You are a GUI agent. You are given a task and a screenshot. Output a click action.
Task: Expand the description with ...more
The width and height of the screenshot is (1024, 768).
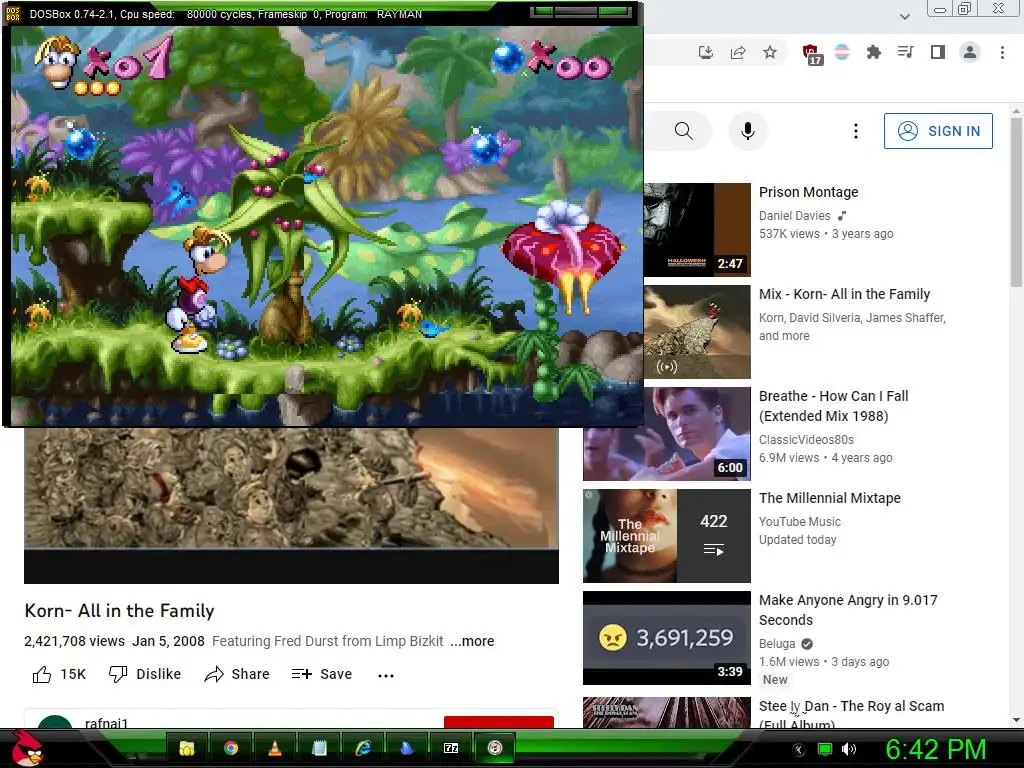pyautogui.click(x=472, y=641)
